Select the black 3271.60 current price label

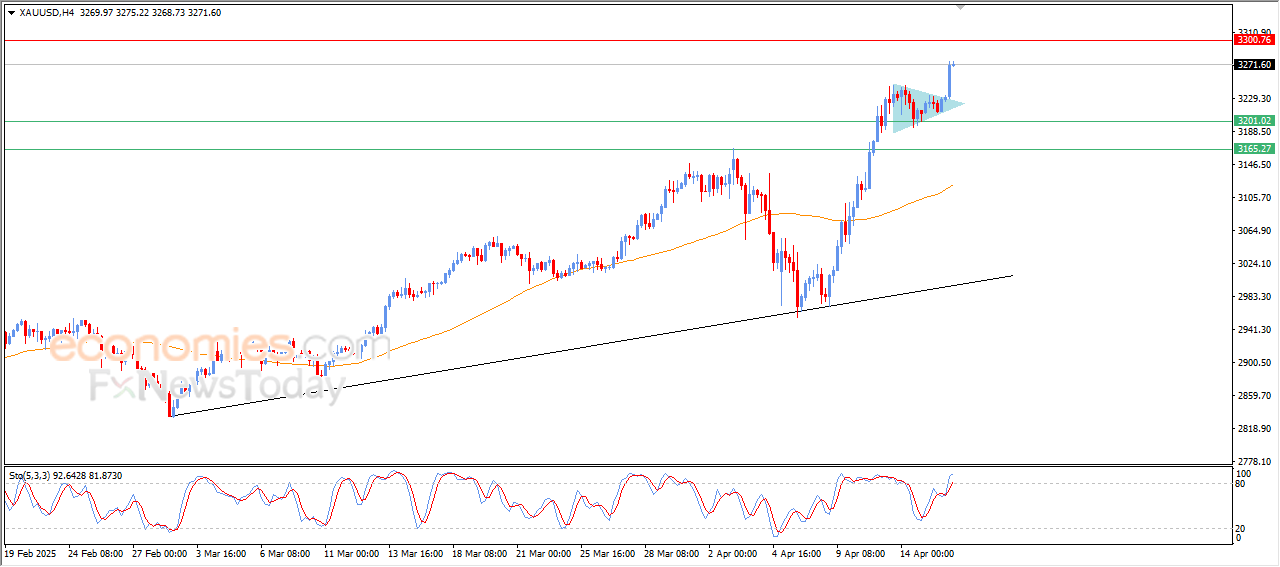coord(1254,65)
